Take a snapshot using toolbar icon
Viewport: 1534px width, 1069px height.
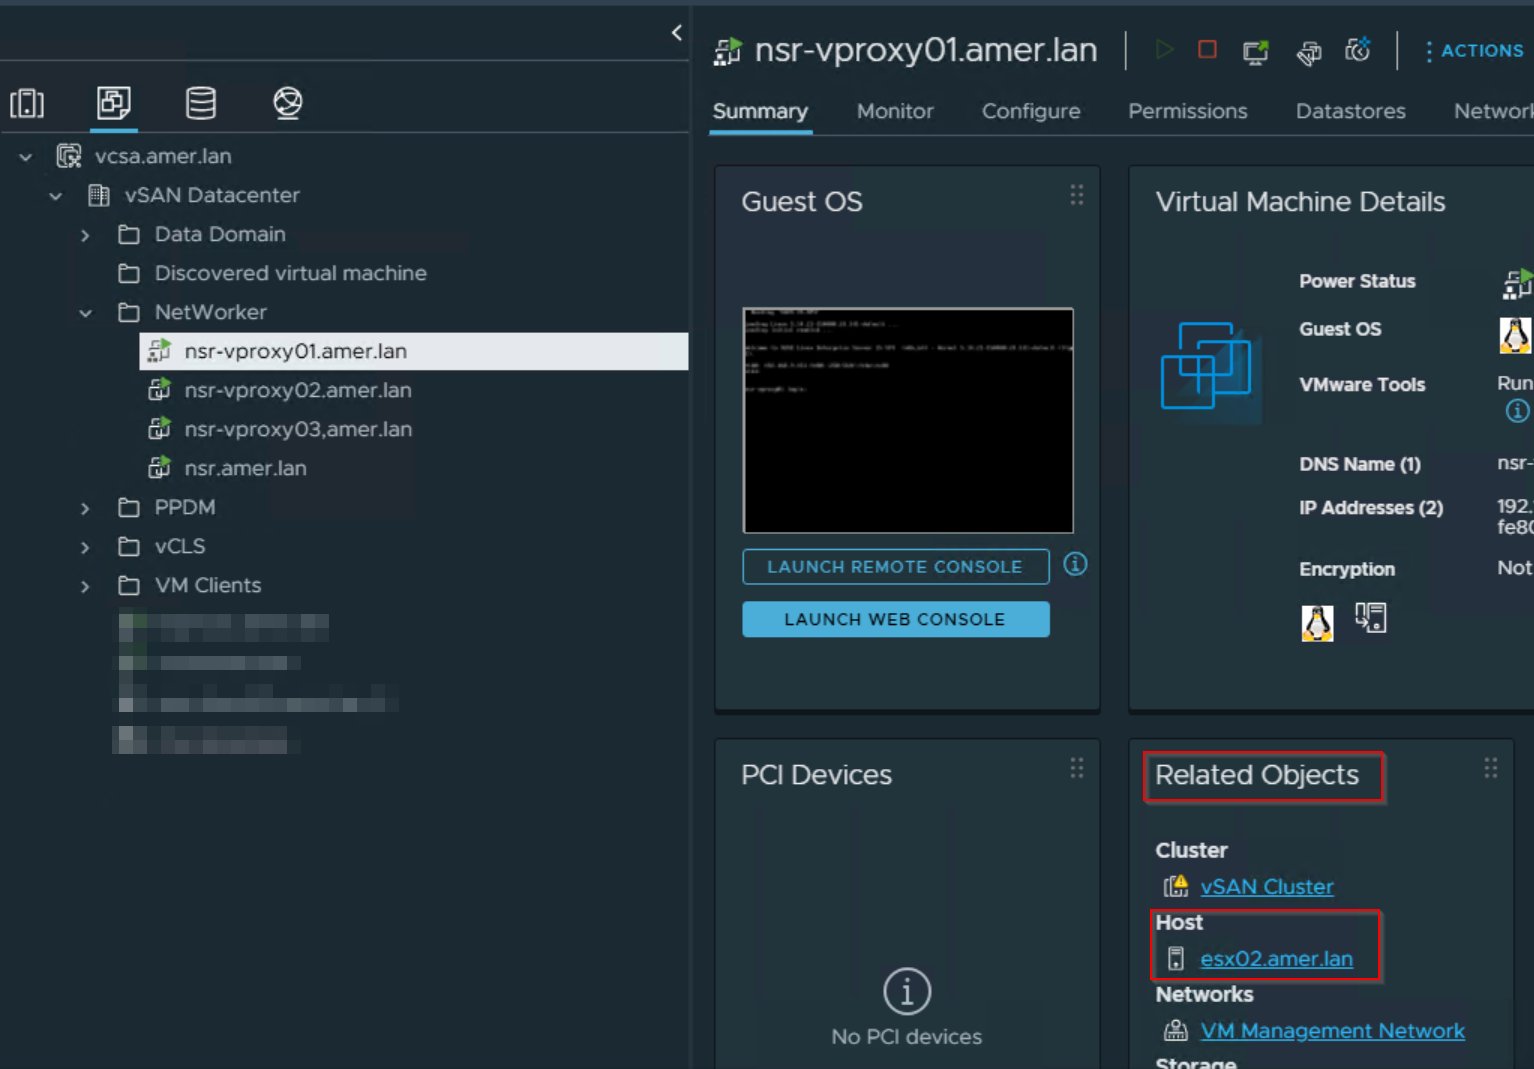pyautogui.click(x=1357, y=50)
